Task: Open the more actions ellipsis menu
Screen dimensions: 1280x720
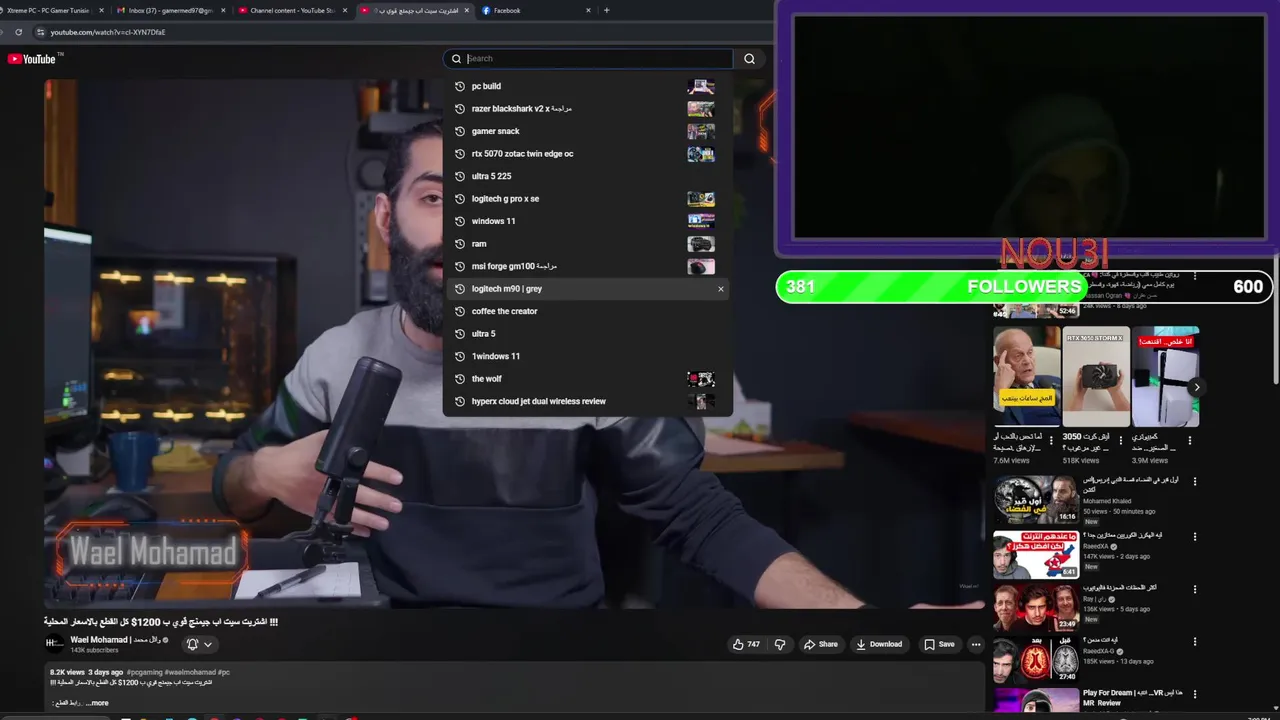Action: pos(976,644)
